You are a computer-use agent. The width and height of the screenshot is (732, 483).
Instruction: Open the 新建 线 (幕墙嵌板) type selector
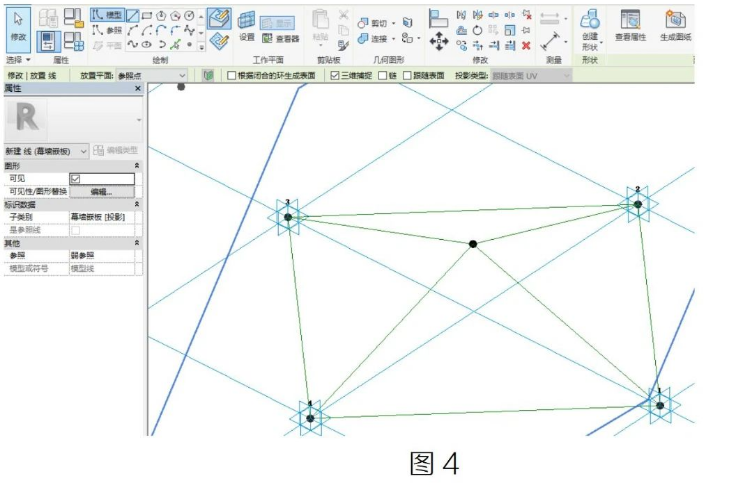(x=46, y=151)
